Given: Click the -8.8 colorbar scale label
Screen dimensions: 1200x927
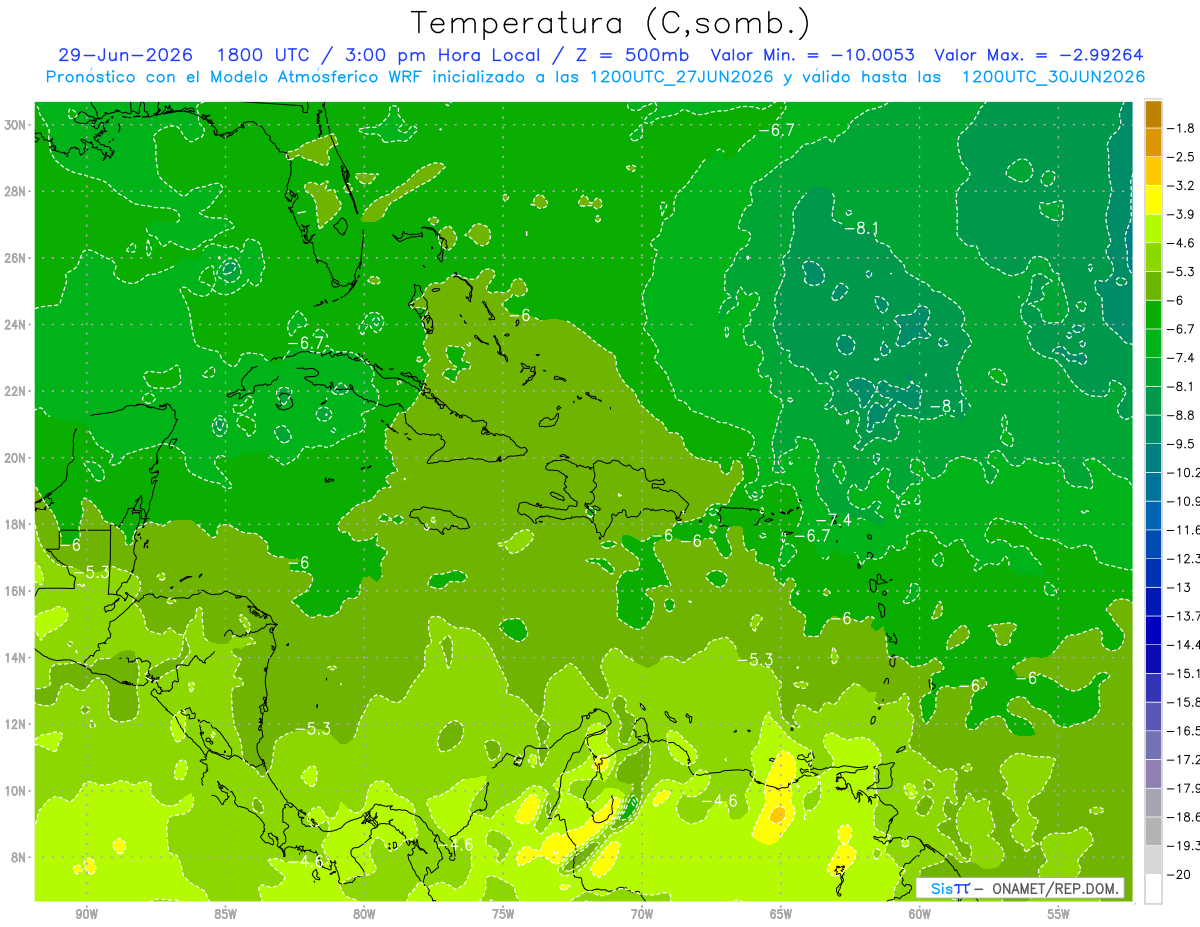Looking at the screenshot, I should (1182, 415).
